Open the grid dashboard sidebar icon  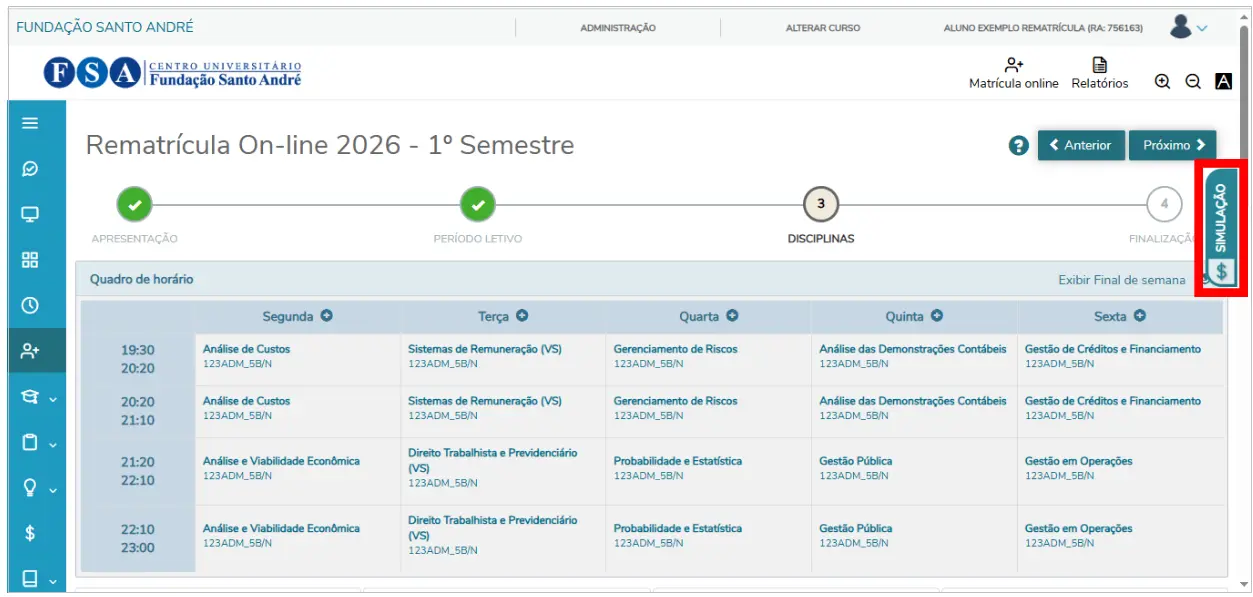(x=30, y=260)
